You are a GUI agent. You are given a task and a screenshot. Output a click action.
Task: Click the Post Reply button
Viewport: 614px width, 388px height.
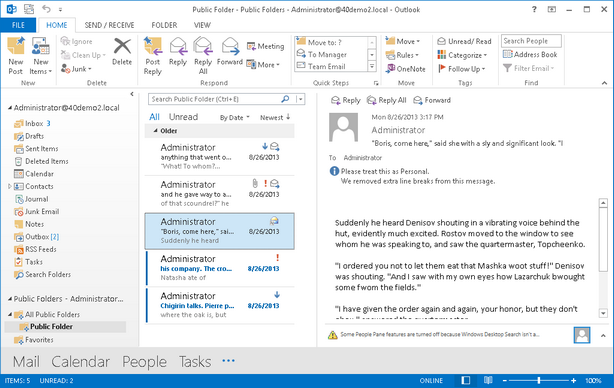point(153,56)
